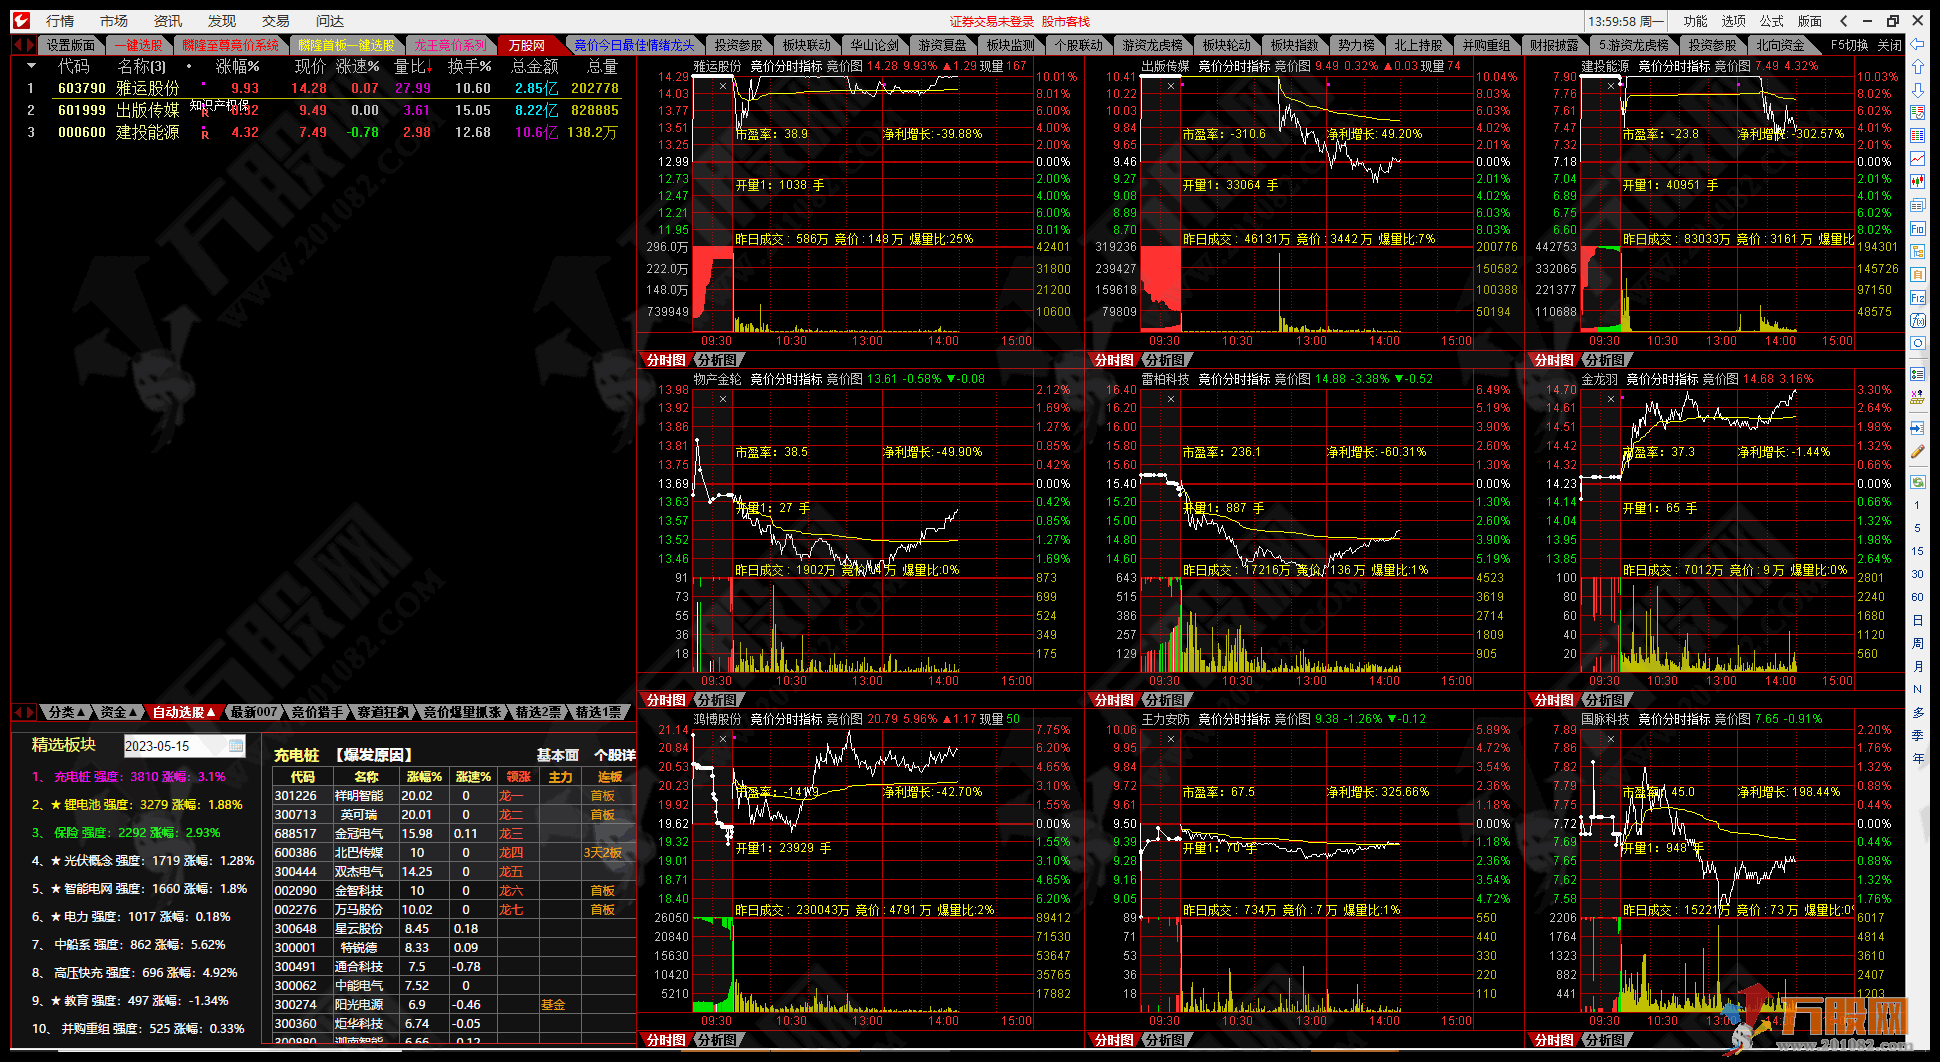Select 分时图 under the 鸿博股份 chart
This screenshot has width=1940, height=1062.
[666, 1040]
